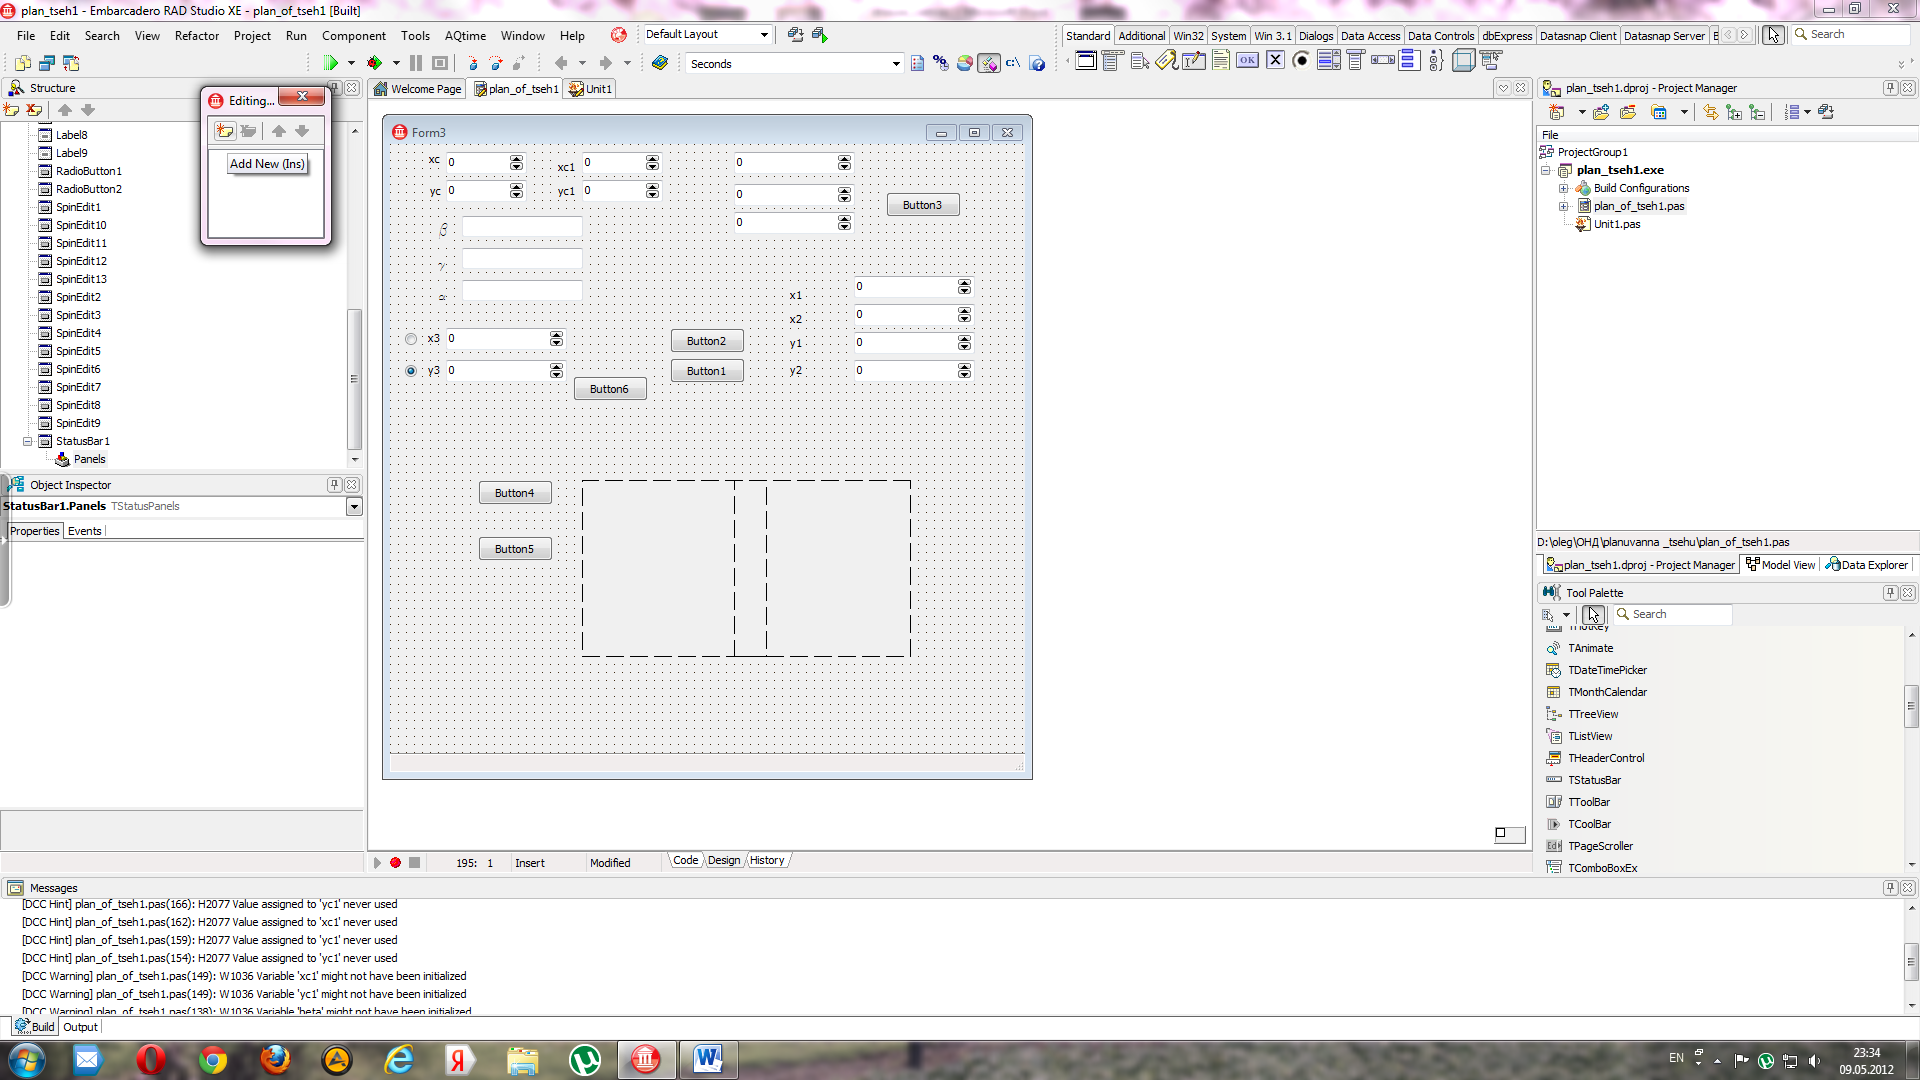Open the Refactor menu
This screenshot has height=1080, width=1920.
196,35
